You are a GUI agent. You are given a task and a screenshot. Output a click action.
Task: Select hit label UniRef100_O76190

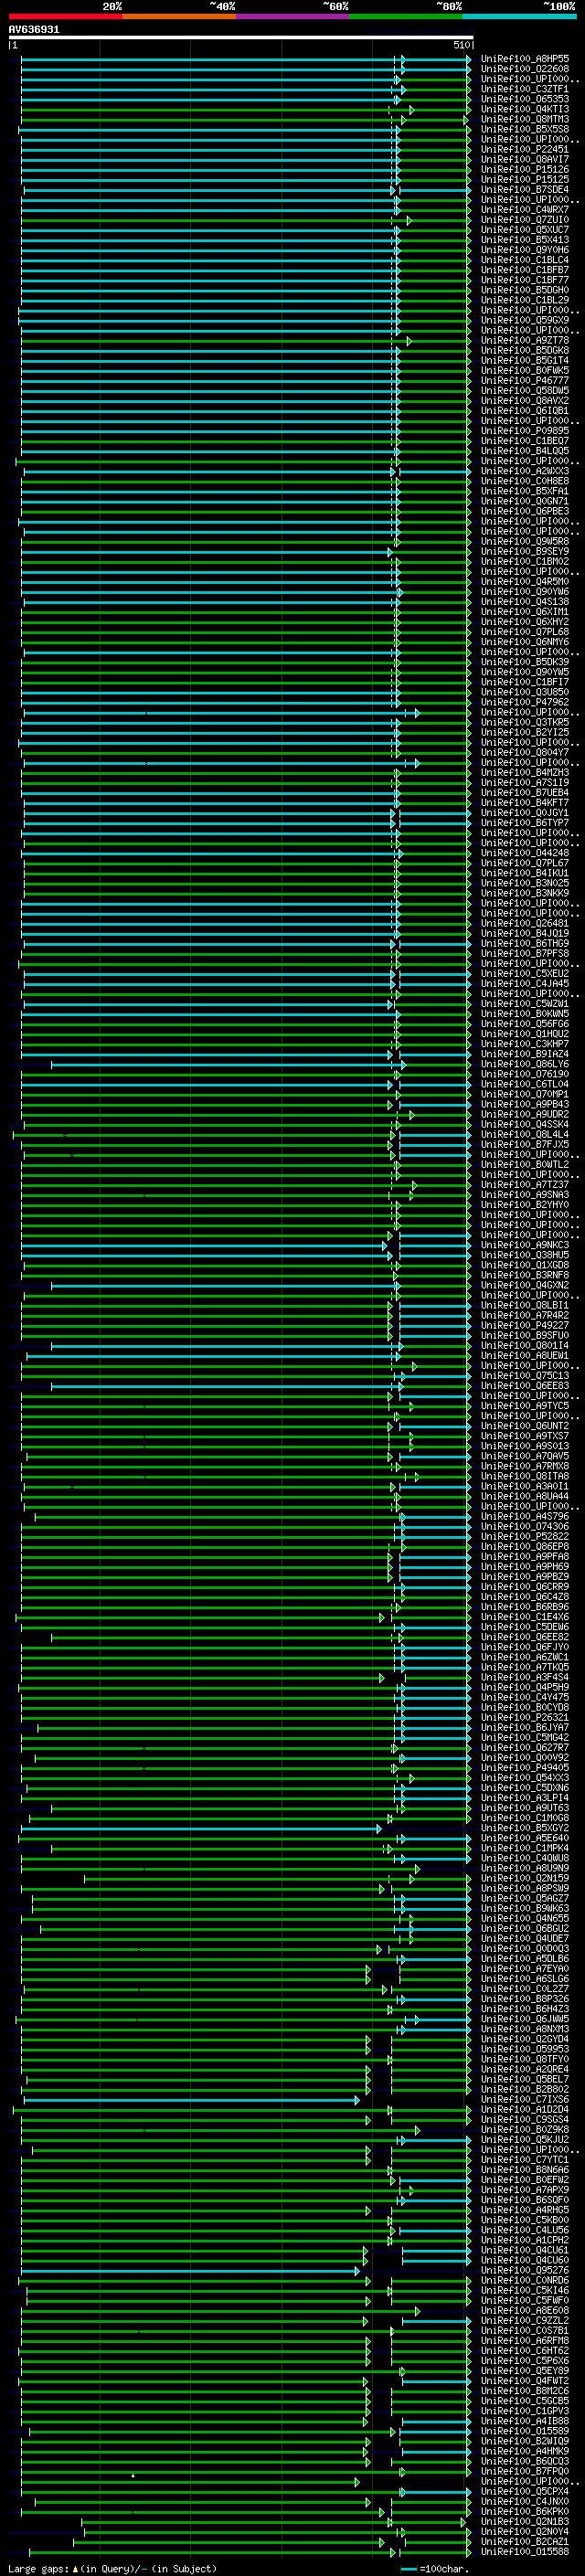(525, 1074)
